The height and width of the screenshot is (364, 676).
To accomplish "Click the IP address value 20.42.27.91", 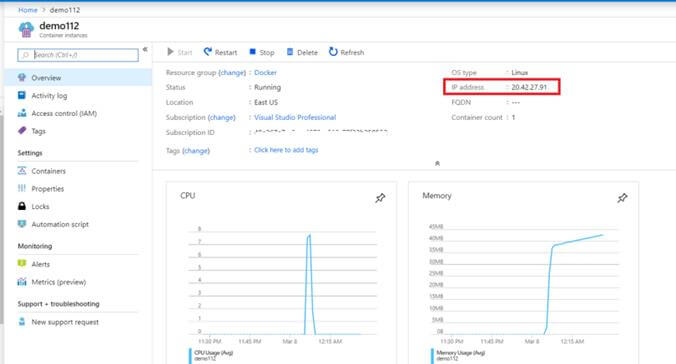I will (529, 87).
